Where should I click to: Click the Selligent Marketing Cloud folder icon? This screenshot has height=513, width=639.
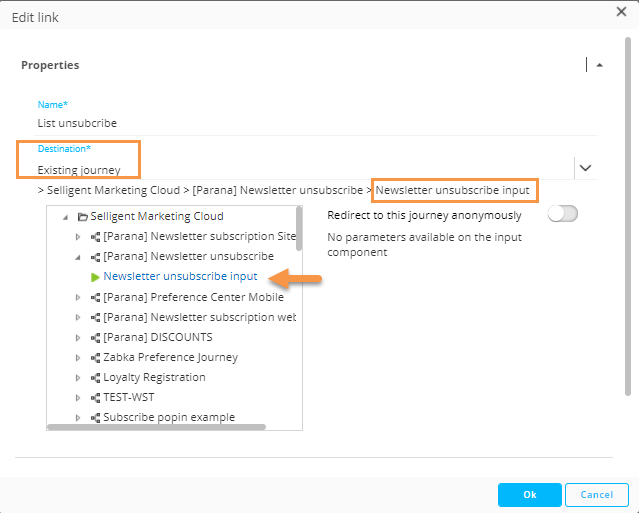[x=83, y=216]
